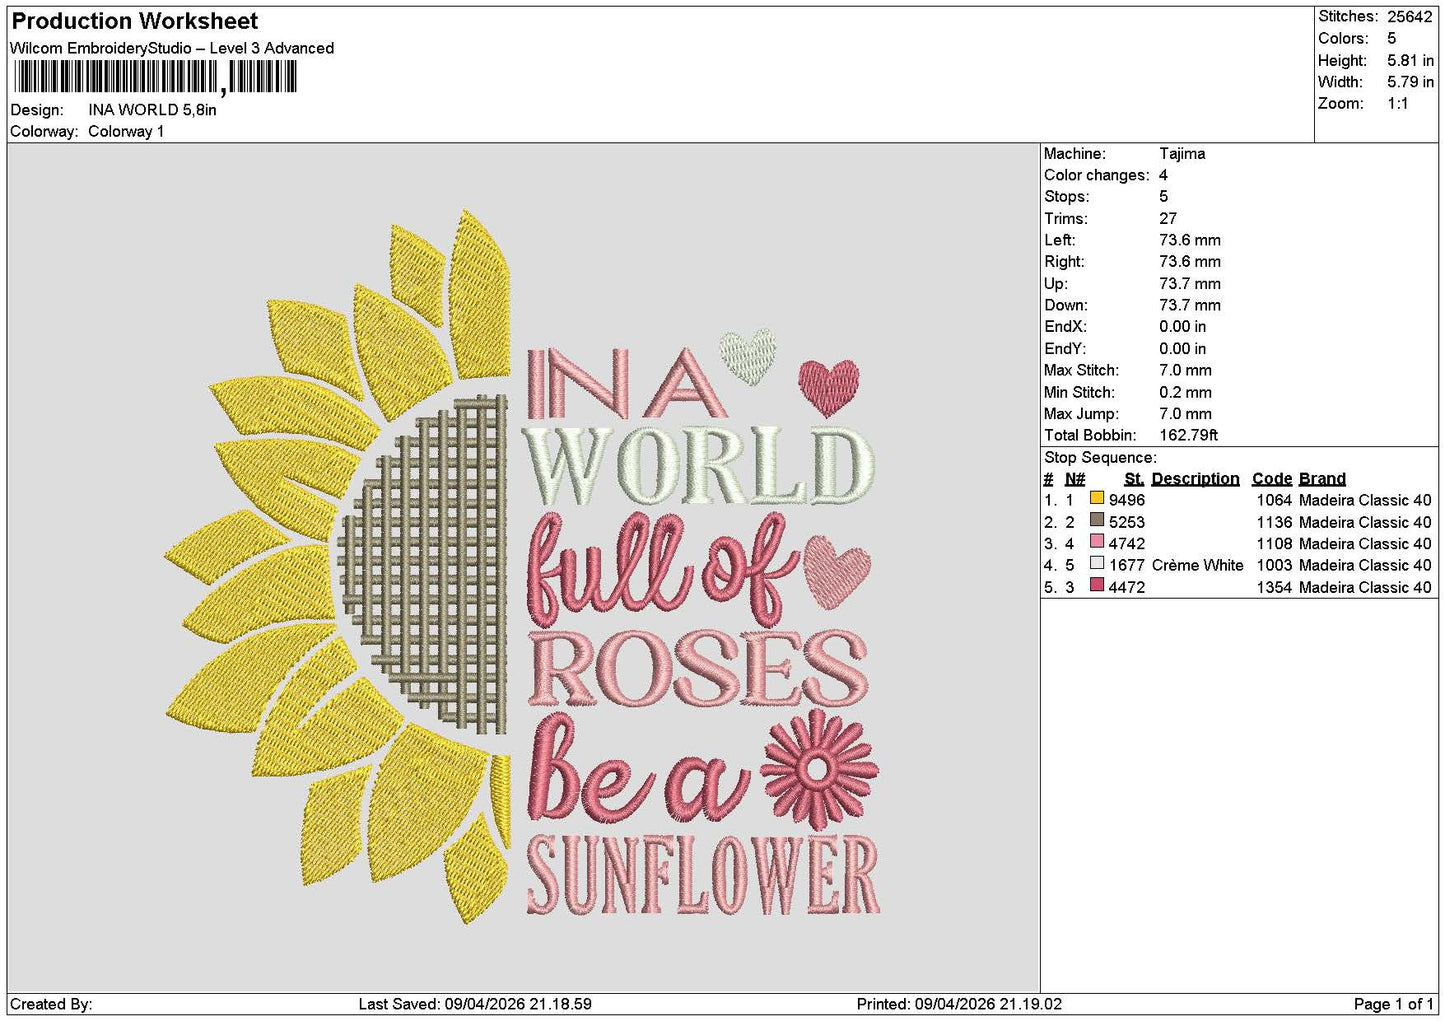Click code 1354 in the stop sequence

[x=1274, y=587]
